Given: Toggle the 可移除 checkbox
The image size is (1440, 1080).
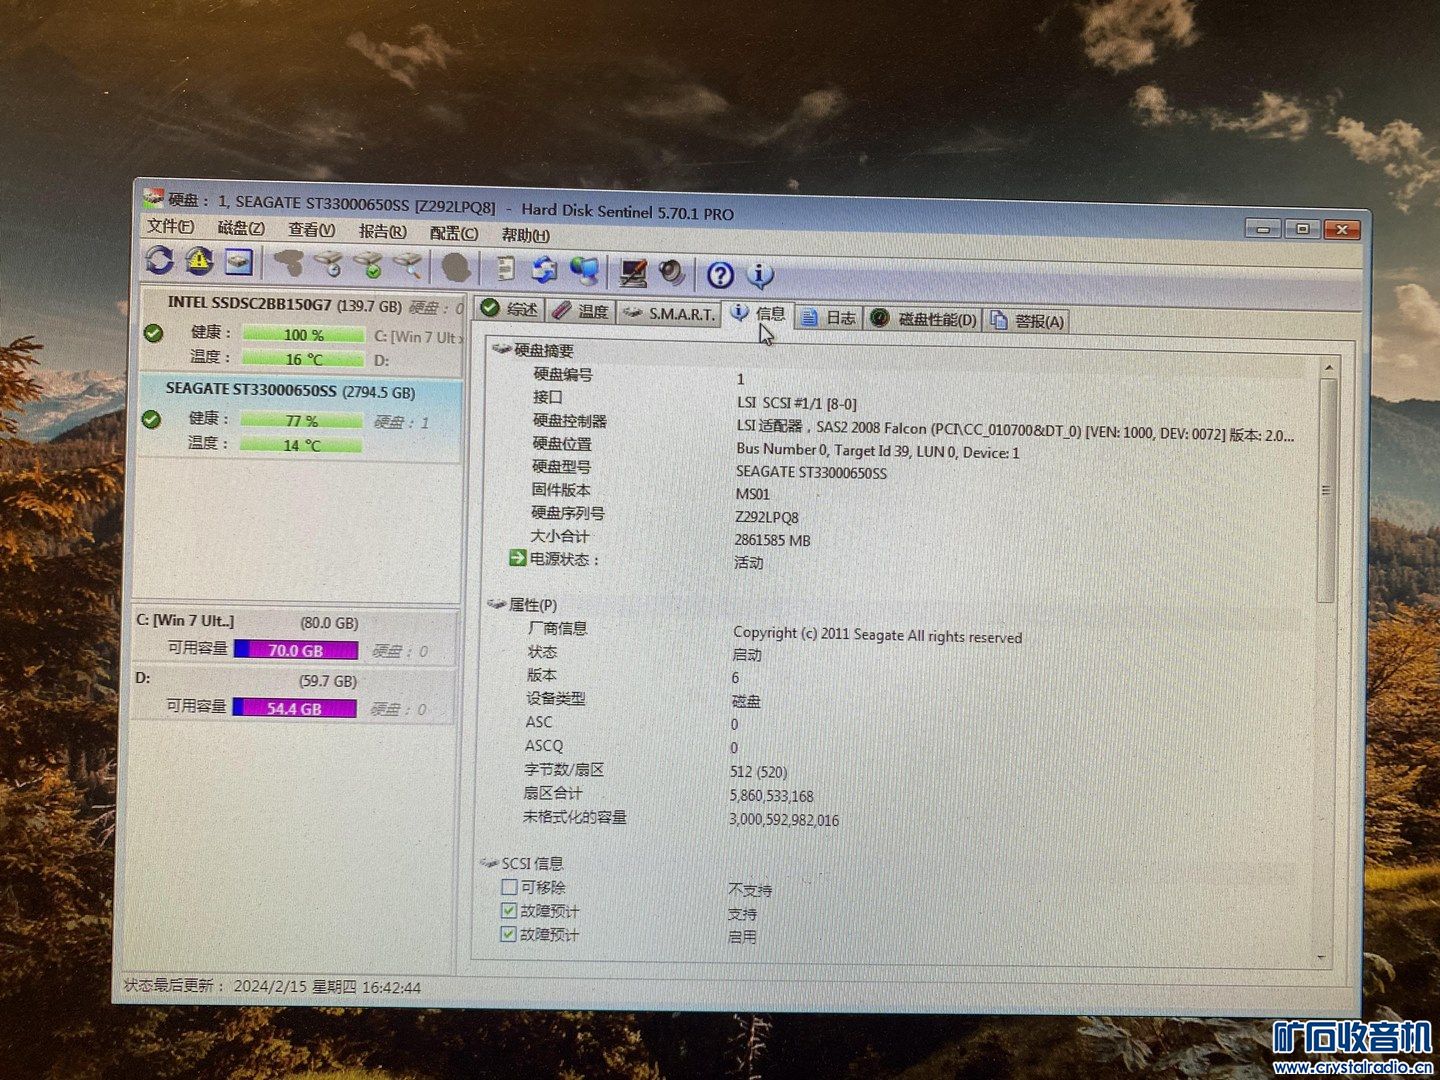Looking at the screenshot, I should point(509,886).
